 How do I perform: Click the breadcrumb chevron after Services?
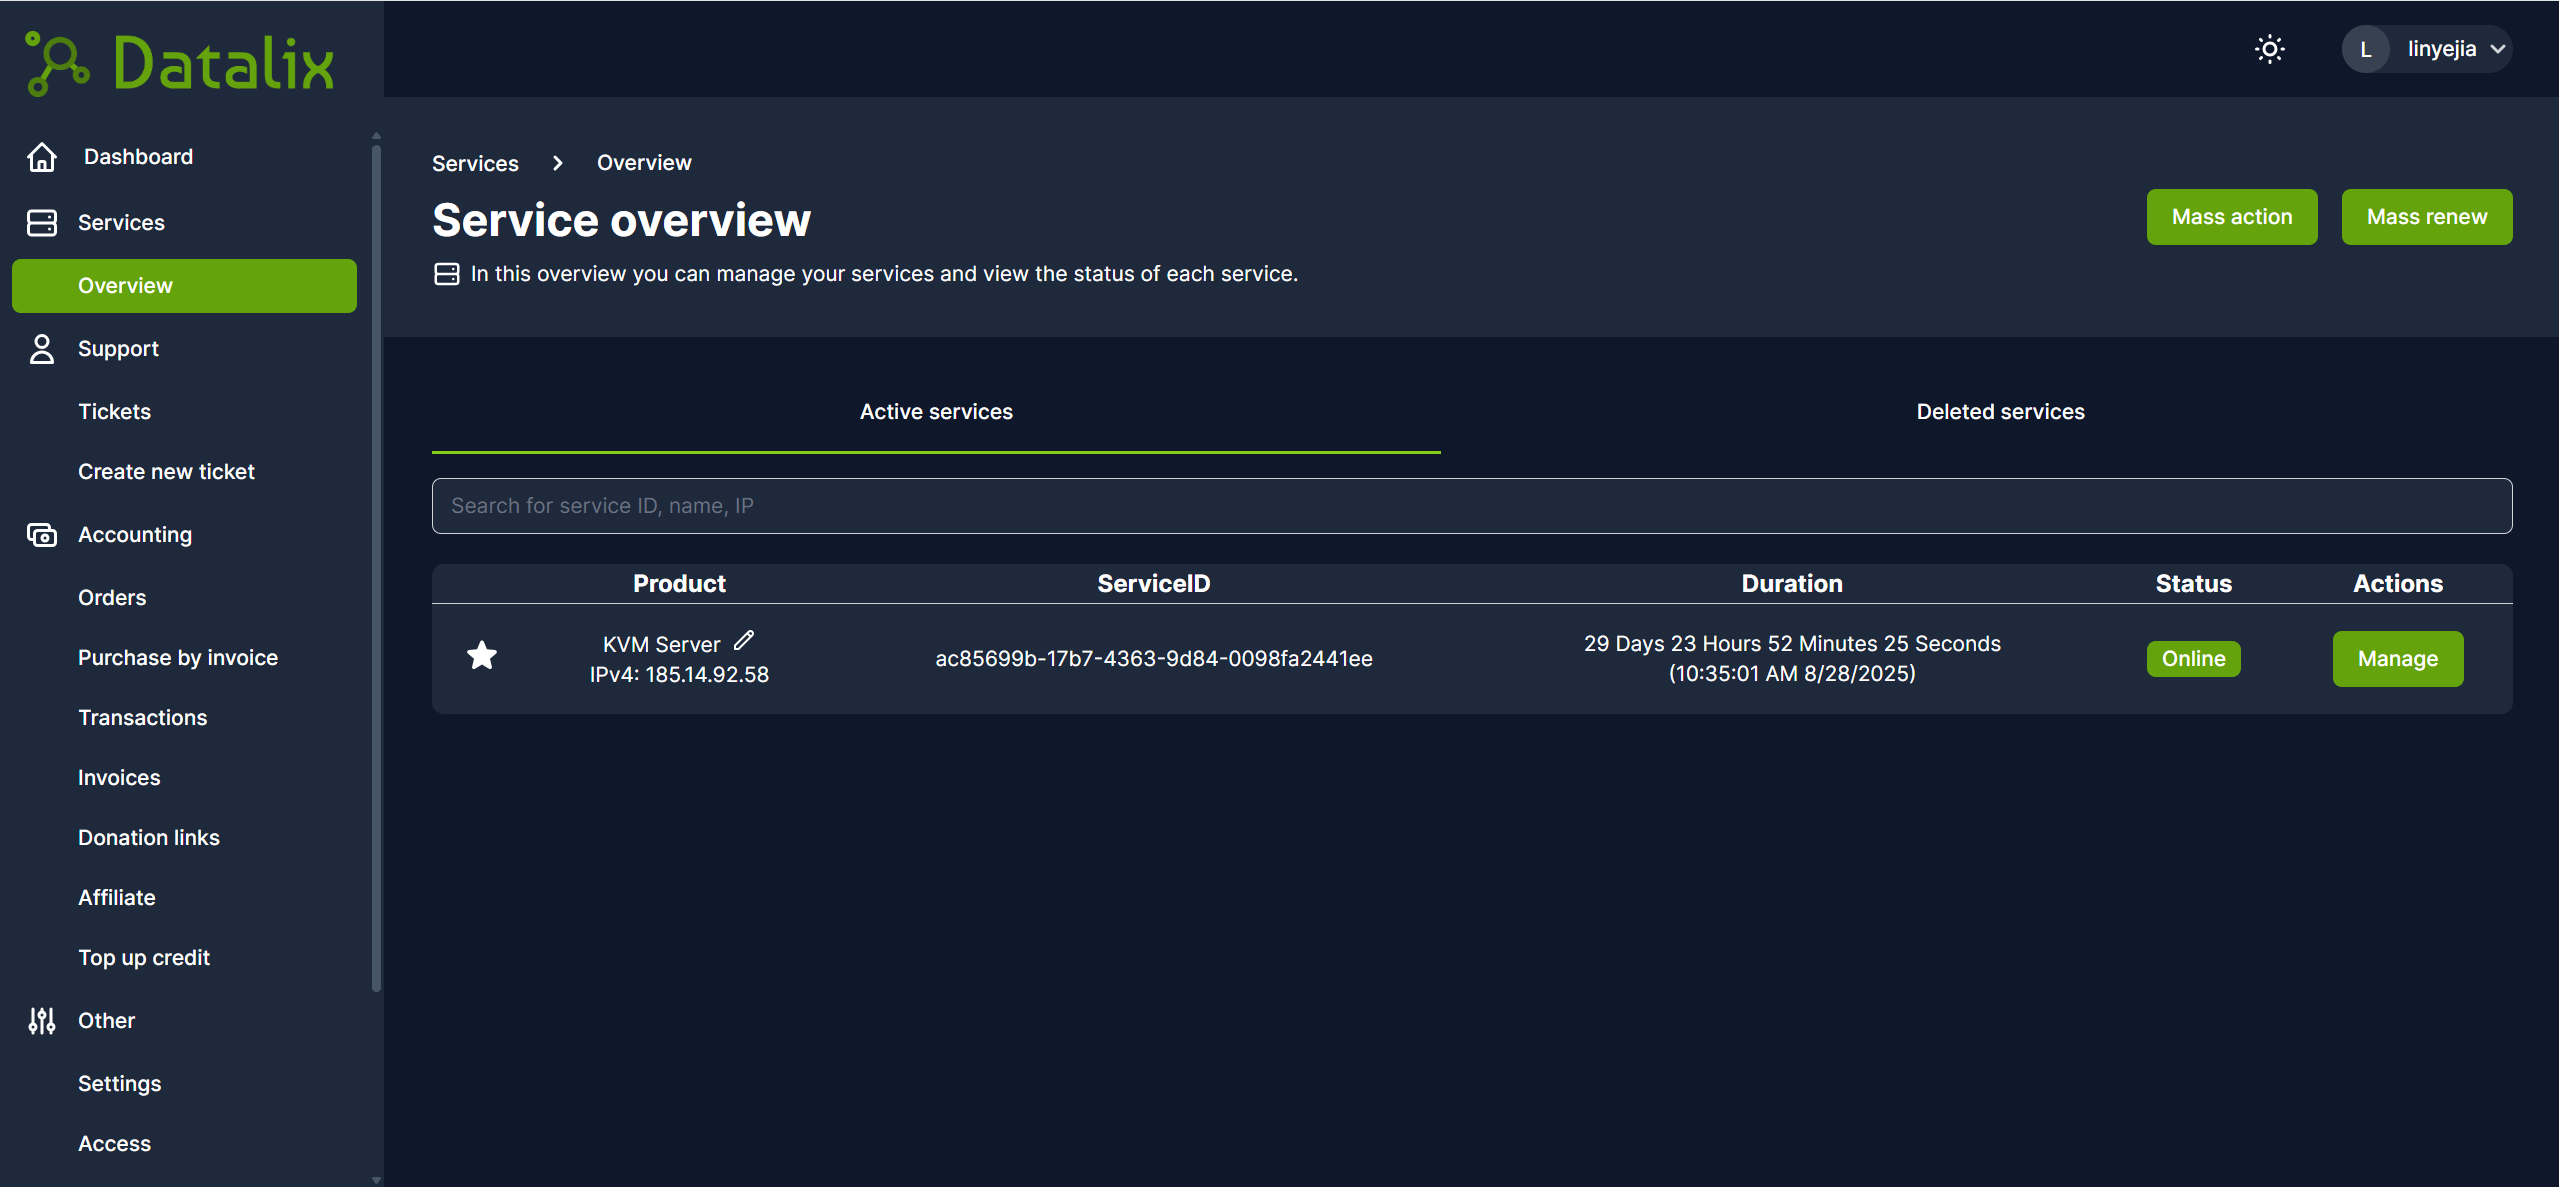558,163
